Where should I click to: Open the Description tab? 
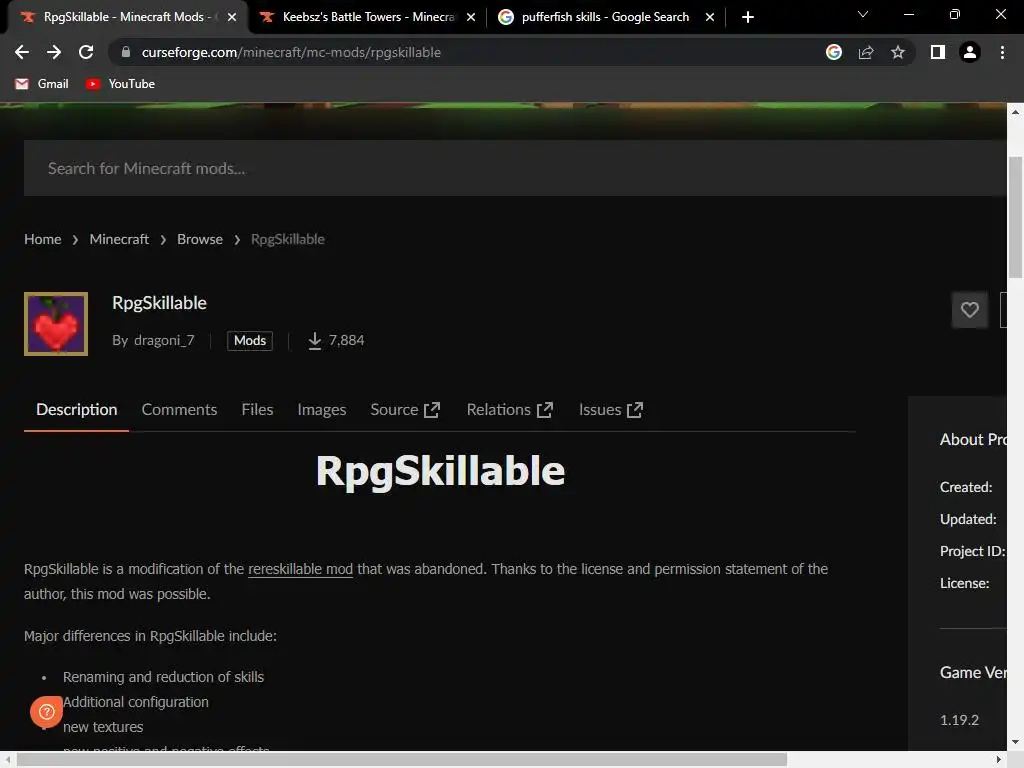click(x=76, y=409)
